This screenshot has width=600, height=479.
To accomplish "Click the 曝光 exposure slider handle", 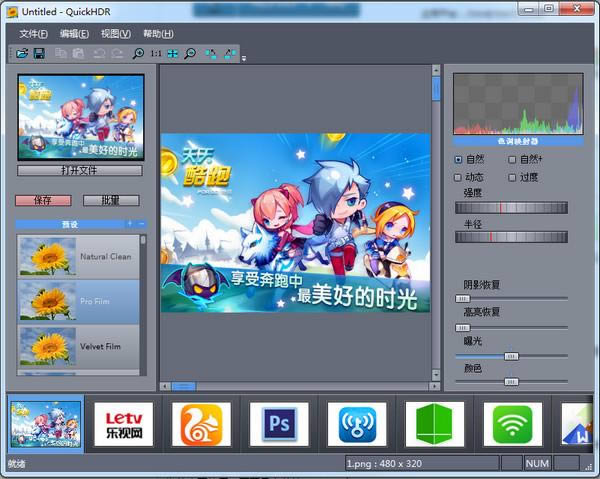I will coord(511,357).
